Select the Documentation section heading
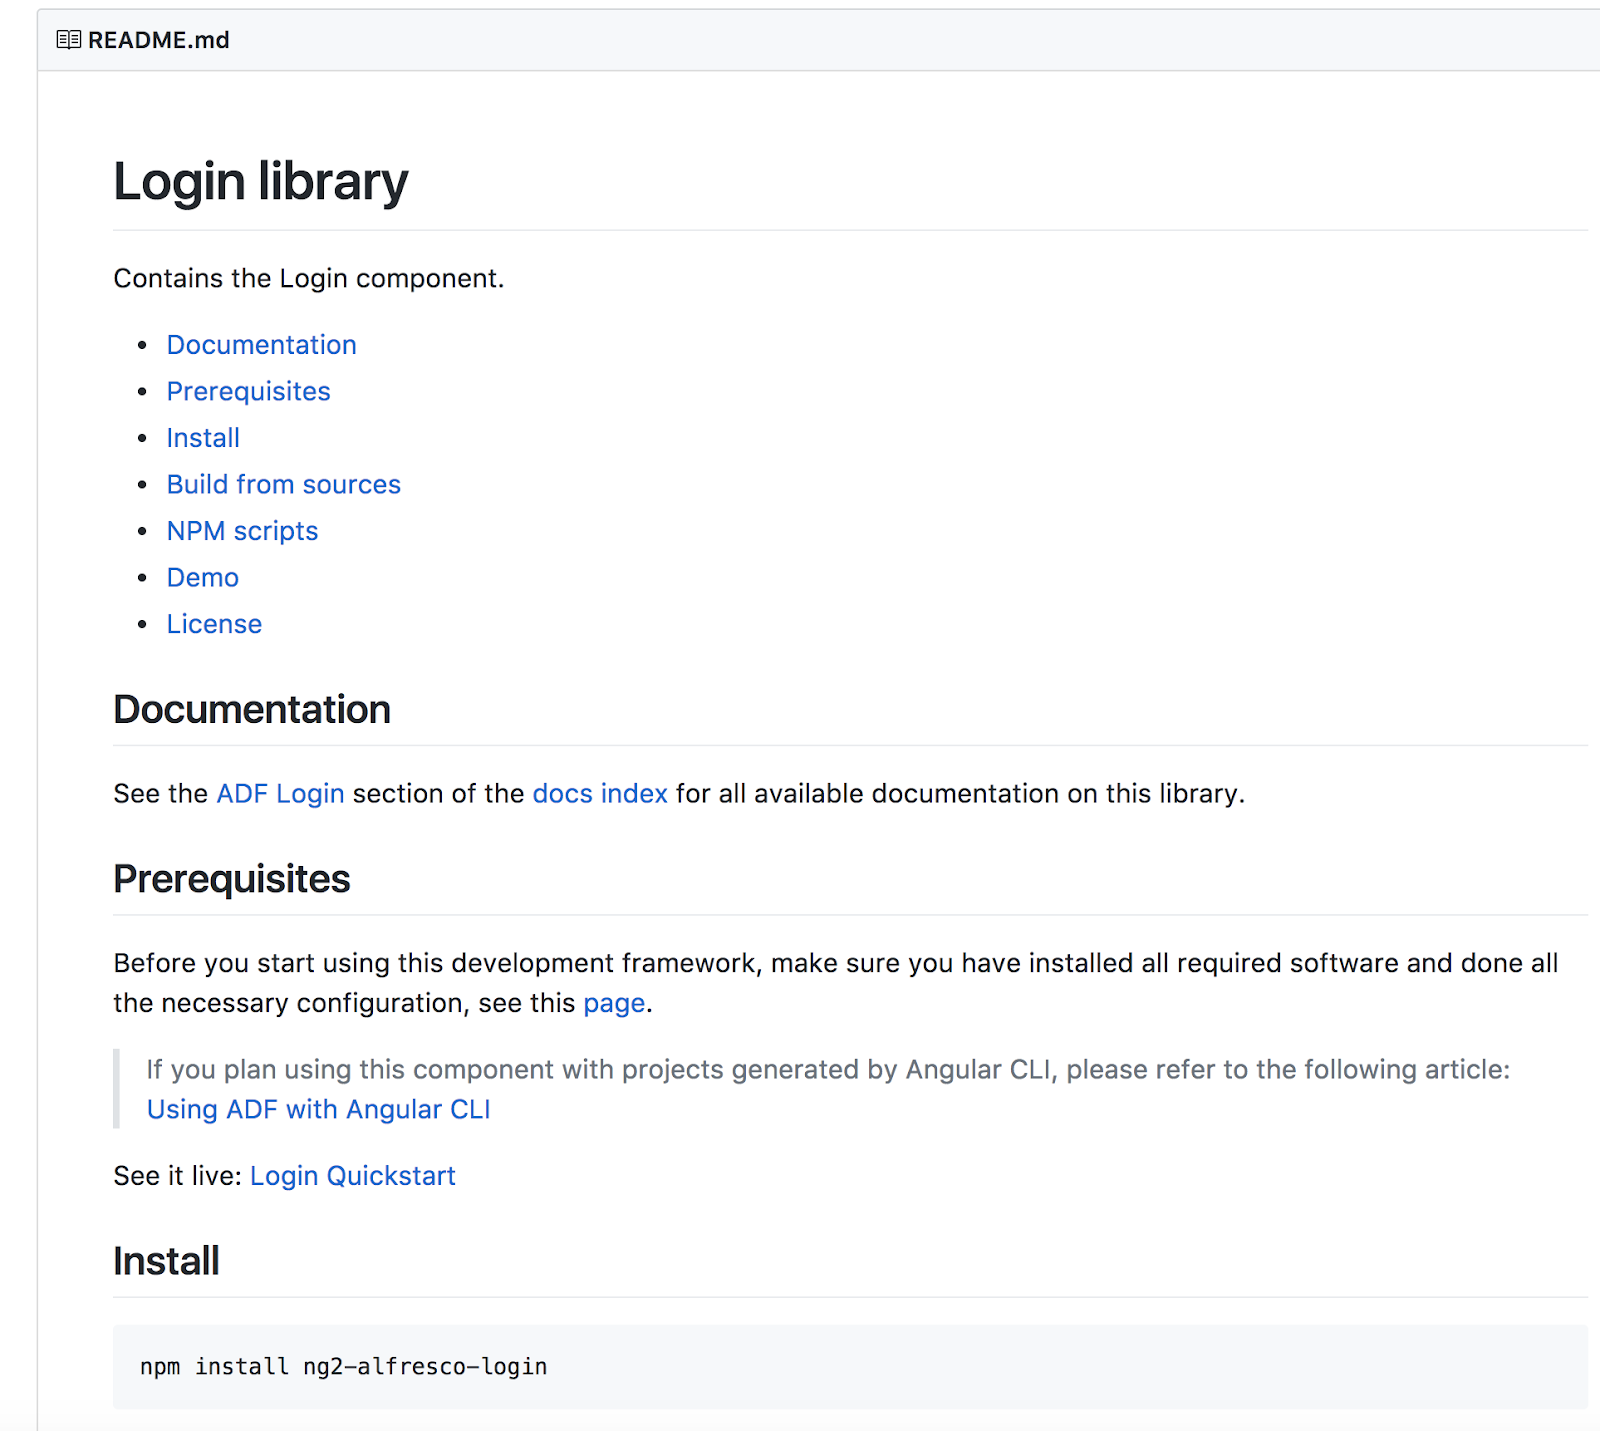 point(252,710)
